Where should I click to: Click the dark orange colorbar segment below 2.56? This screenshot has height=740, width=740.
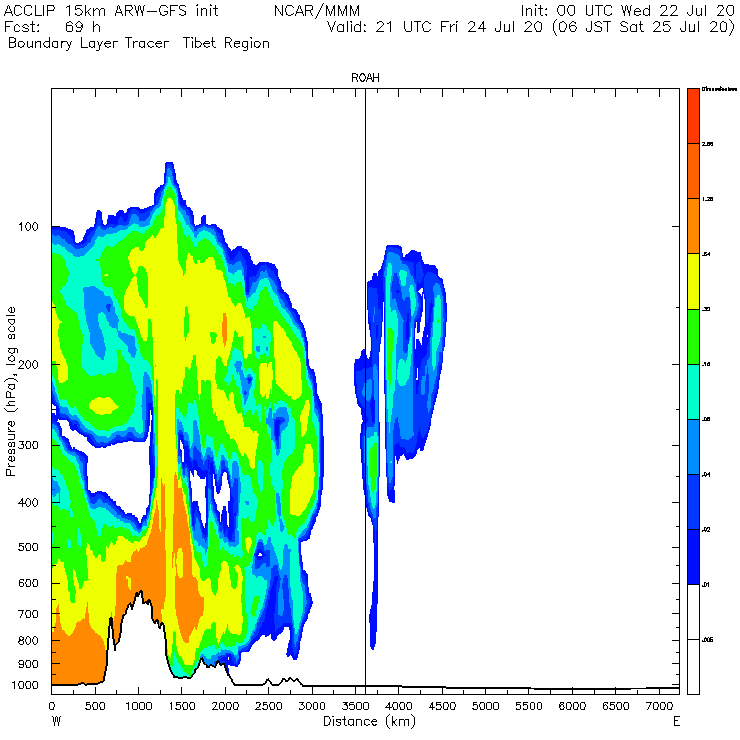click(693, 171)
